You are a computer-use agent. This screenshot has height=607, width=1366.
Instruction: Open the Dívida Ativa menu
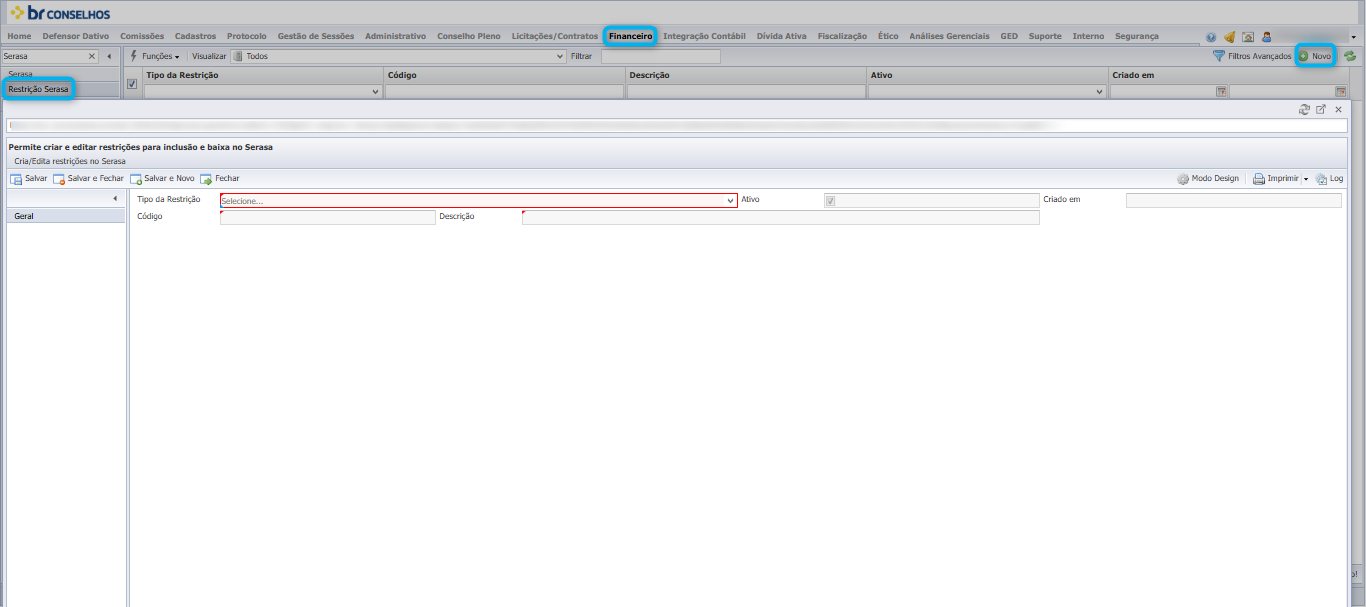781,36
